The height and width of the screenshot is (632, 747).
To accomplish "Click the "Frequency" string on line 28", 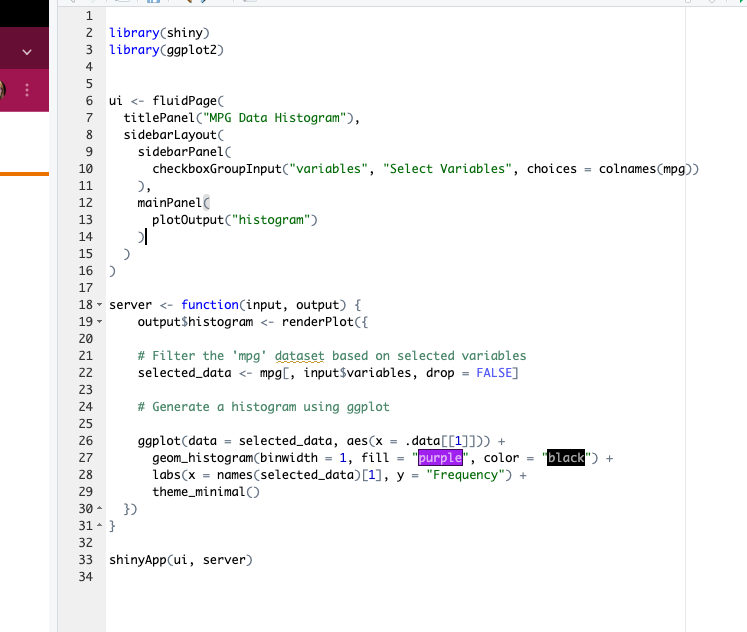I will 465,475.
